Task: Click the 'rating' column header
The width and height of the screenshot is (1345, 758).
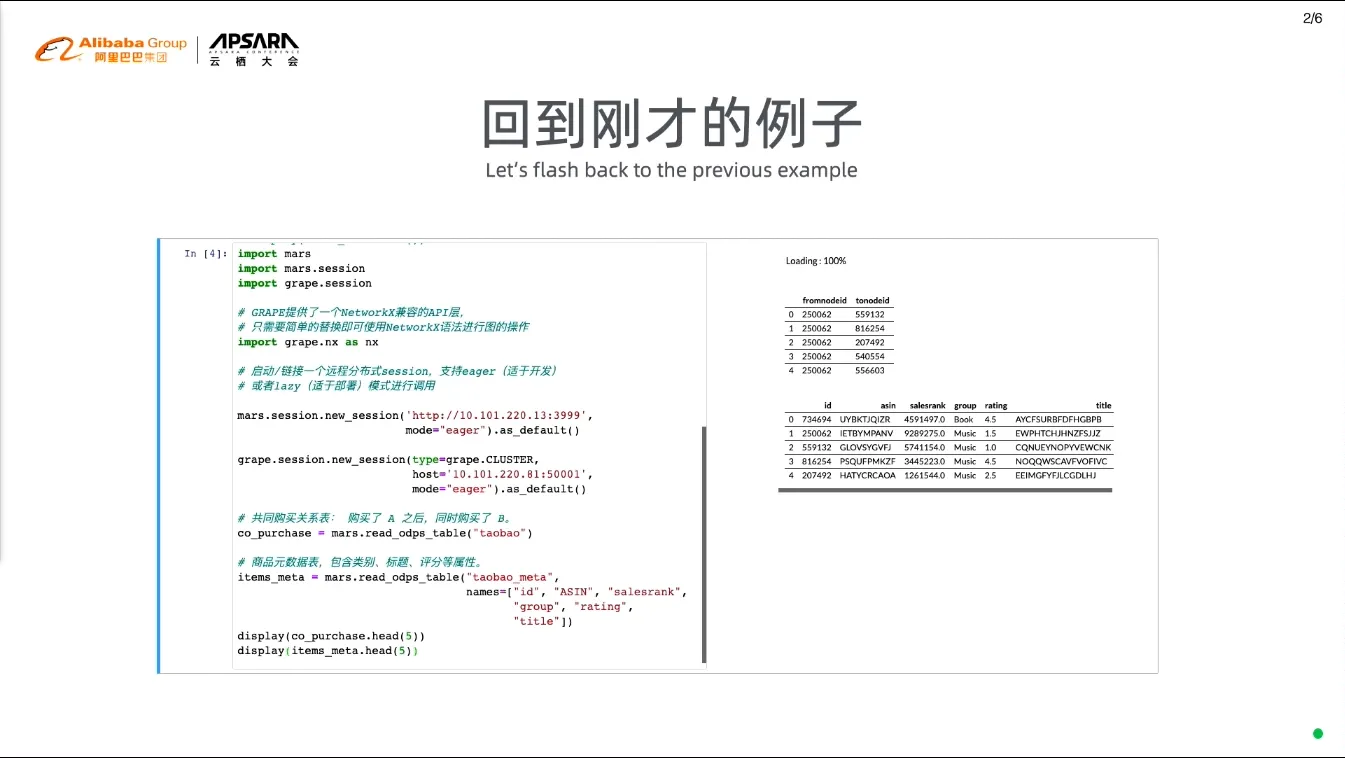Action: [996, 406]
